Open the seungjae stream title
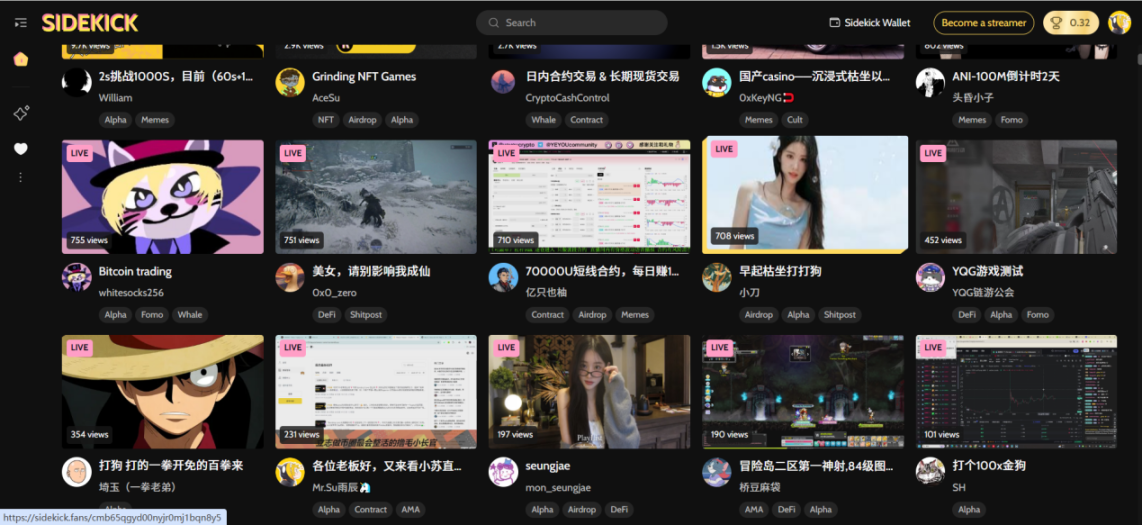Image resolution: width=1142 pixels, height=525 pixels. [550, 466]
